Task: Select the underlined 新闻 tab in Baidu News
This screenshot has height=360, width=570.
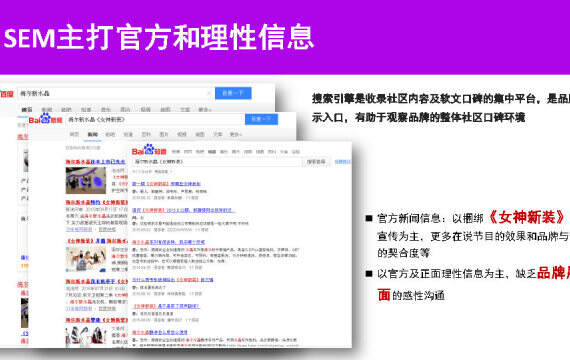Action: tap(93, 135)
